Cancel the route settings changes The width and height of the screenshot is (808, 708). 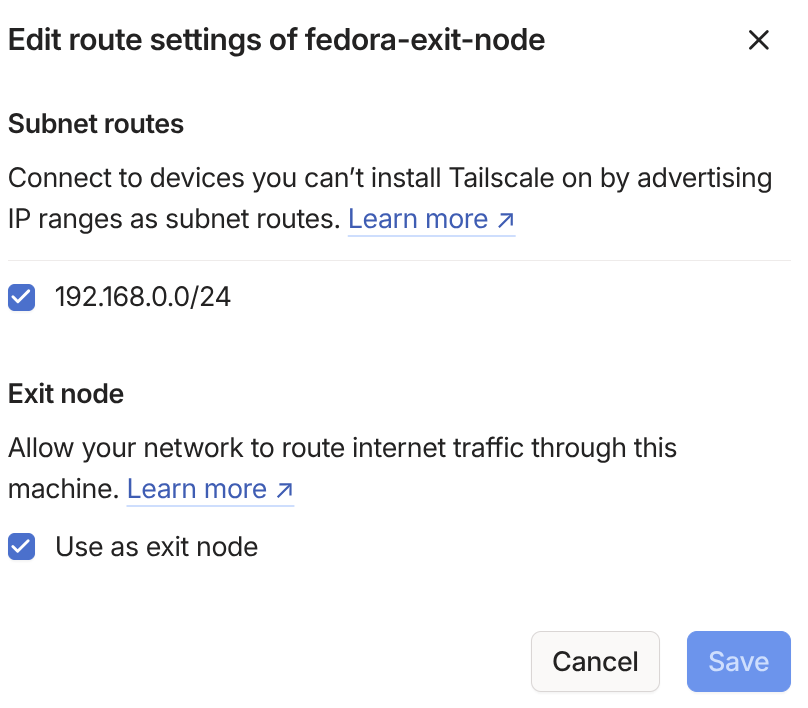[595, 661]
